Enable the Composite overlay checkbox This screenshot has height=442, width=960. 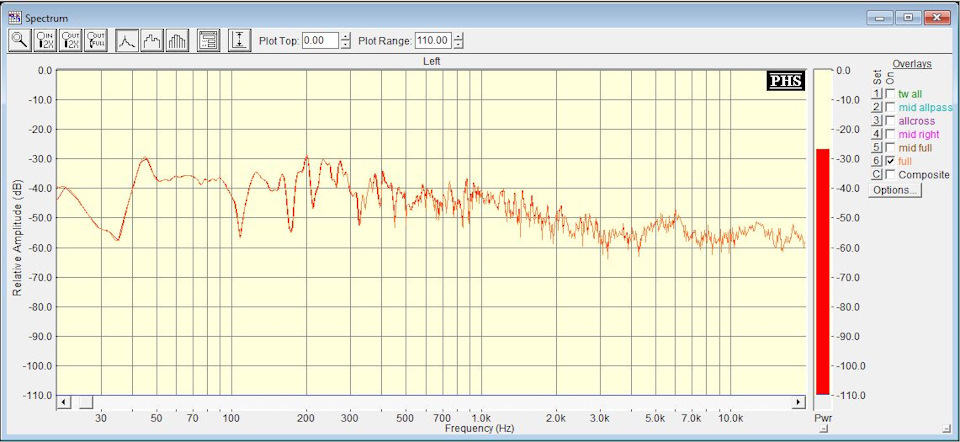pyautogui.click(x=890, y=174)
